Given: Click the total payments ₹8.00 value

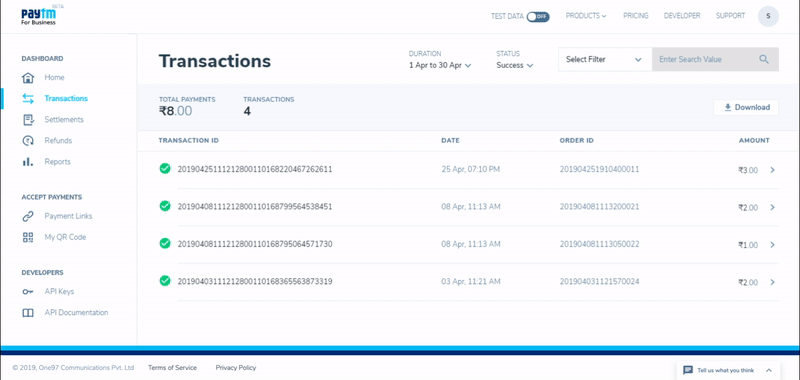Looking at the screenshot, I should (176, 111).
